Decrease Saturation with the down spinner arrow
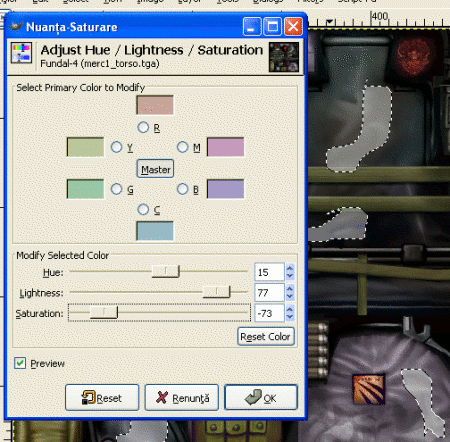450x442 pixels. [x=290, y=317]
